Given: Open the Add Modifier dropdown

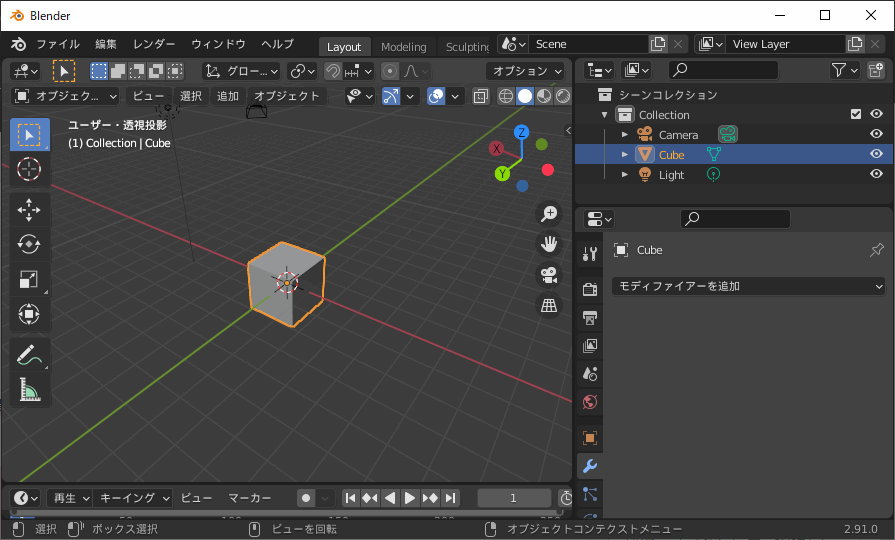Looking at the screenshot, I should click(x=748, y=286).
